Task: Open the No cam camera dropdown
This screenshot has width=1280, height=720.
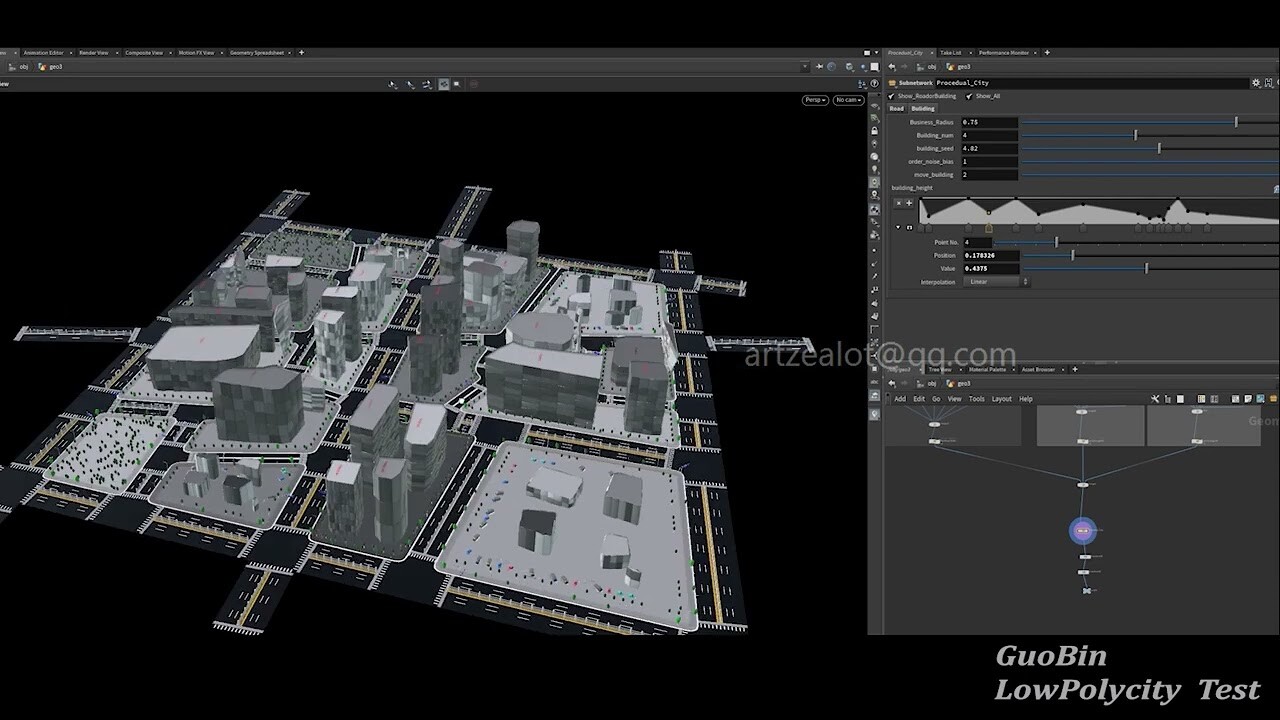Action: tap(847, 100)
